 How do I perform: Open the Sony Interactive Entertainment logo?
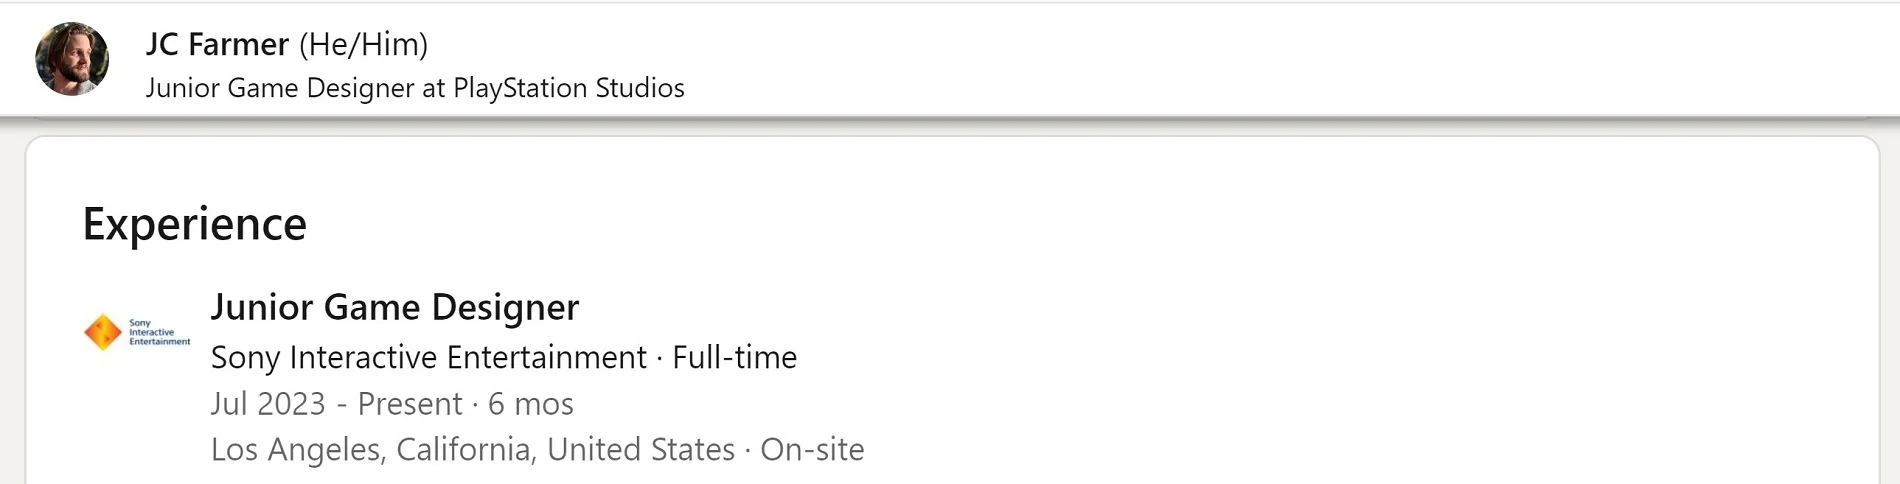(x=137, y=332)
